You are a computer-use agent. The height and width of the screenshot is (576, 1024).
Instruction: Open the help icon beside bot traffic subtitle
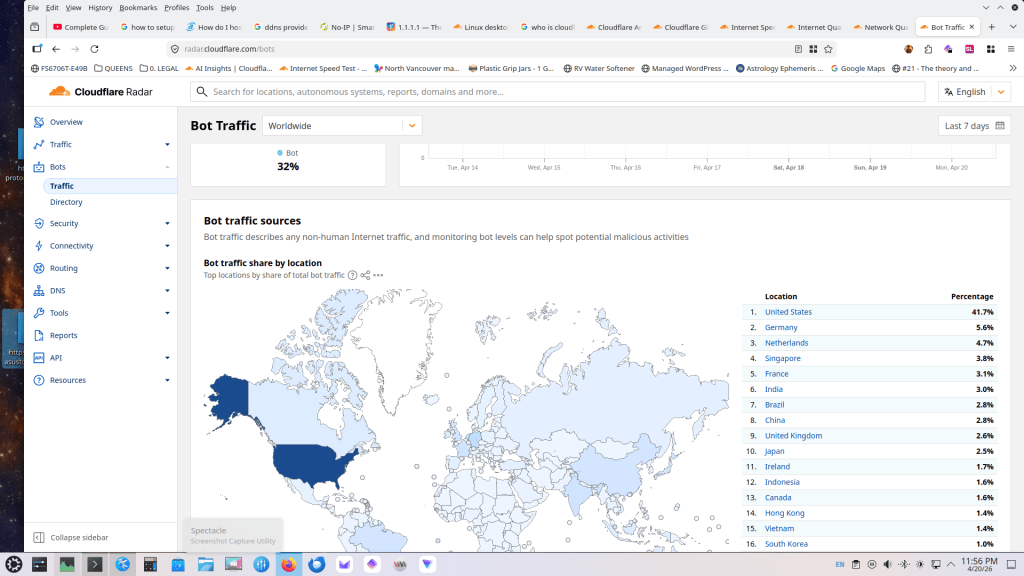point(352,275)
